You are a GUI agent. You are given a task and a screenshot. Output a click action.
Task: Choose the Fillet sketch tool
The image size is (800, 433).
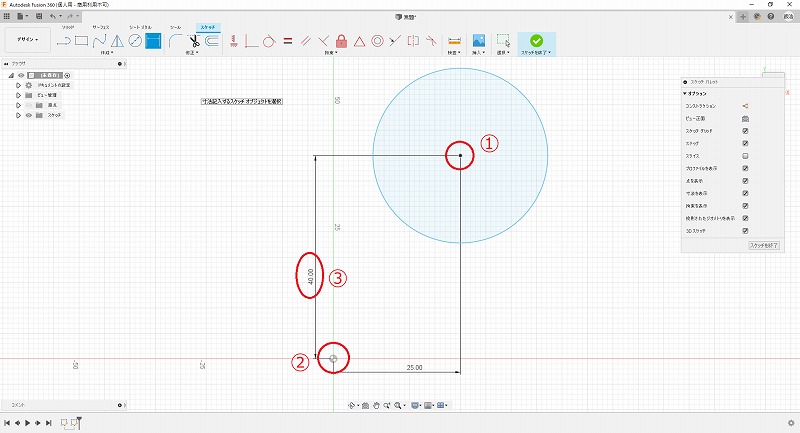176,41
